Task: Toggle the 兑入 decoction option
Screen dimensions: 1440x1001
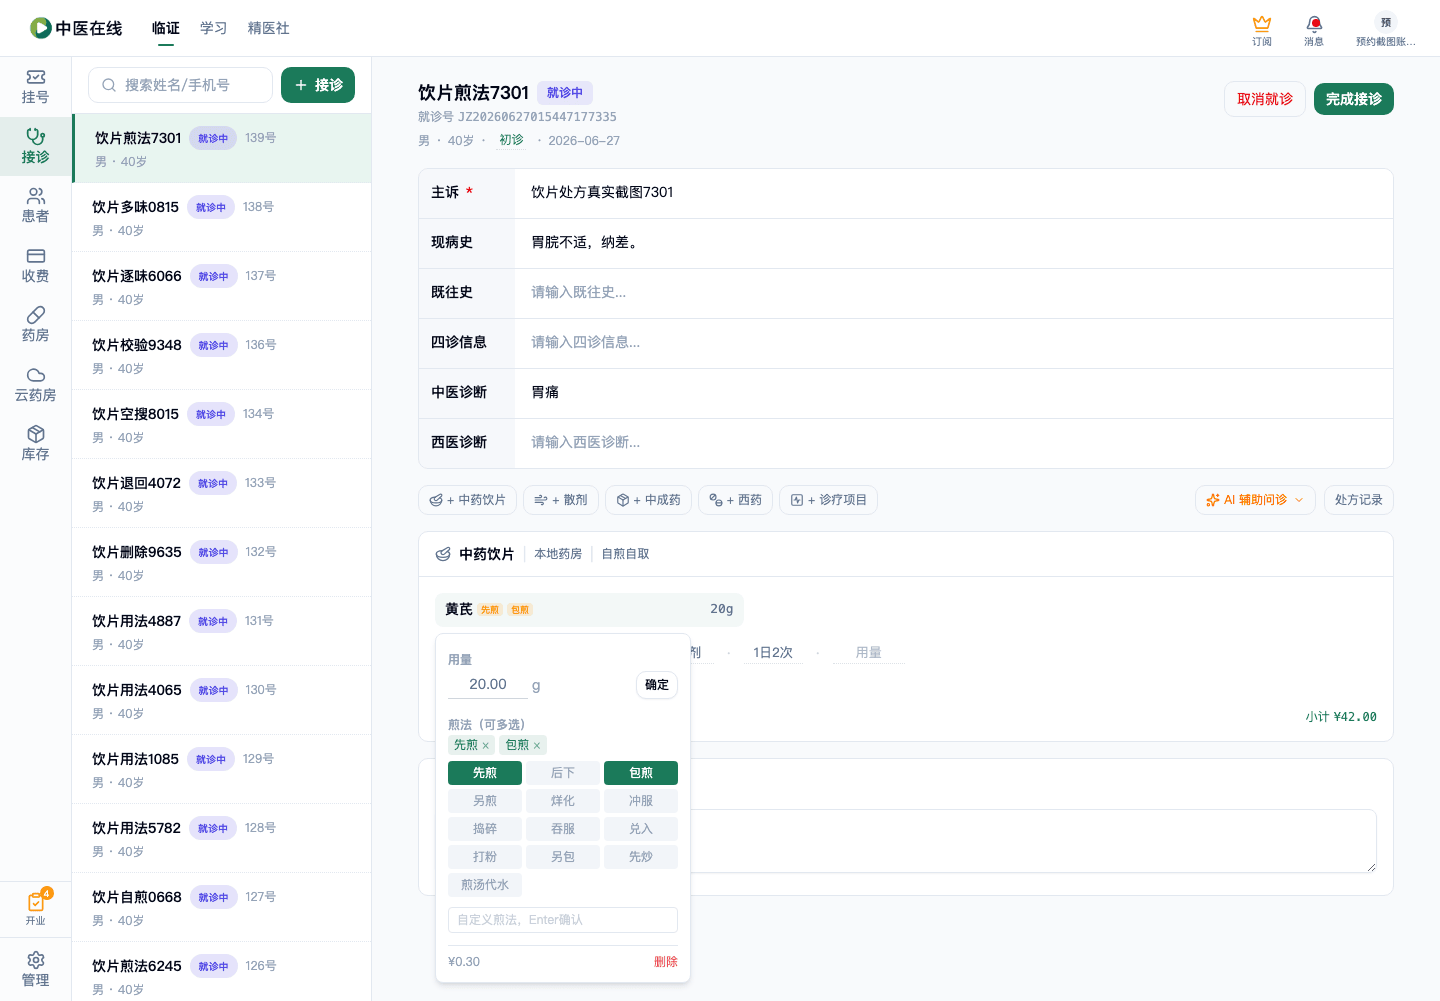Action: point(641,829)
